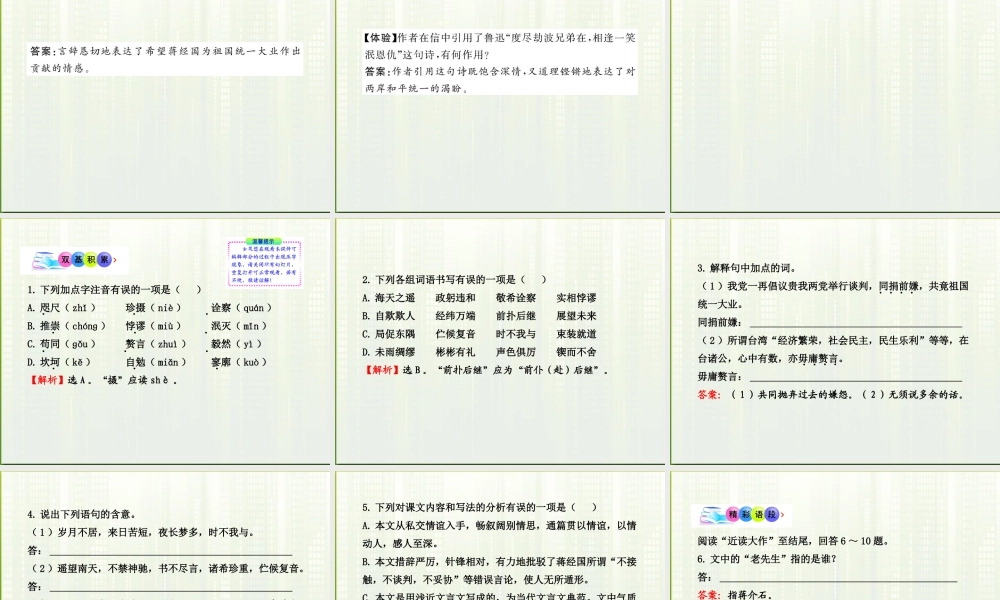Click the word 毅然 (yì)
This screenshot has width=1000, height=600.
point(237,344)
